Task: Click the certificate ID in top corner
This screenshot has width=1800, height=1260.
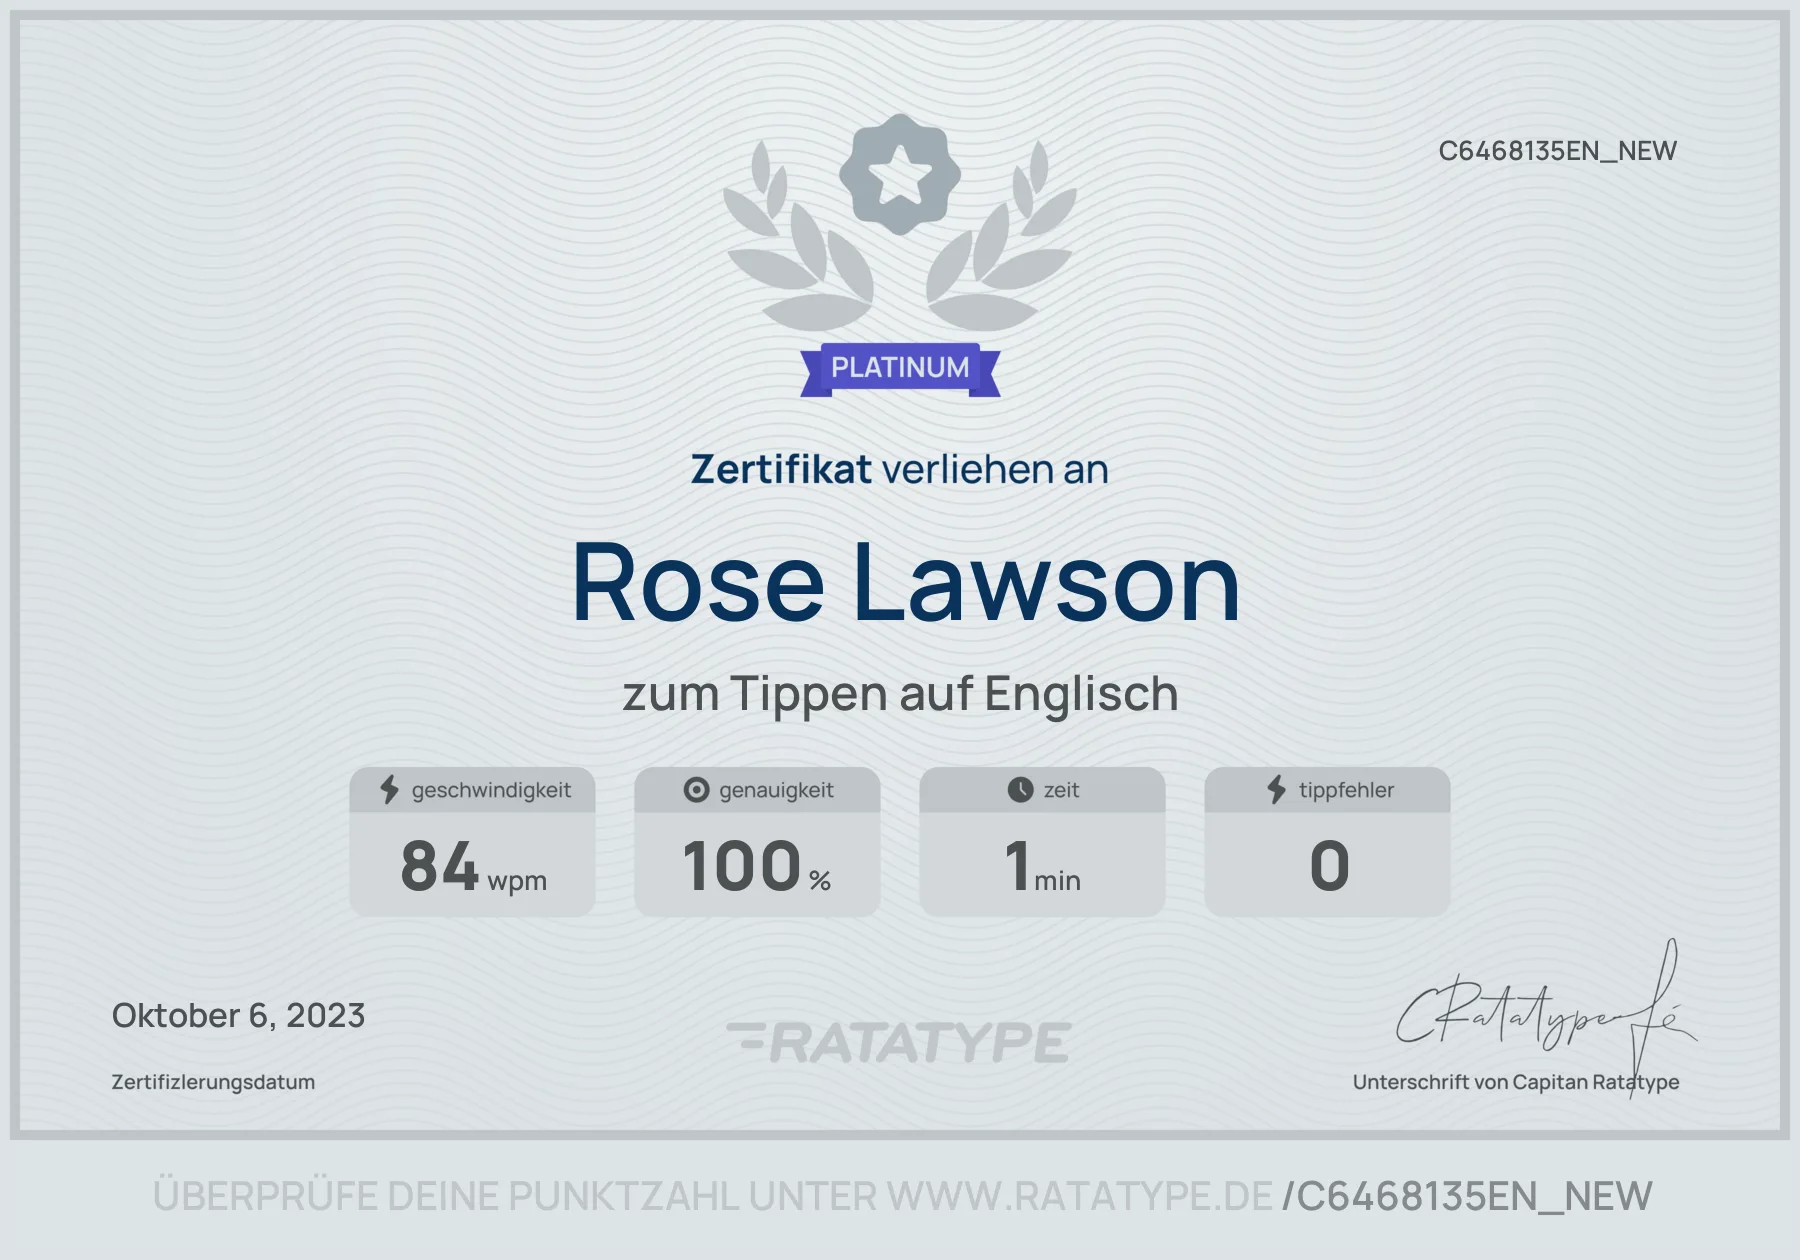Action: (1557, 151)
